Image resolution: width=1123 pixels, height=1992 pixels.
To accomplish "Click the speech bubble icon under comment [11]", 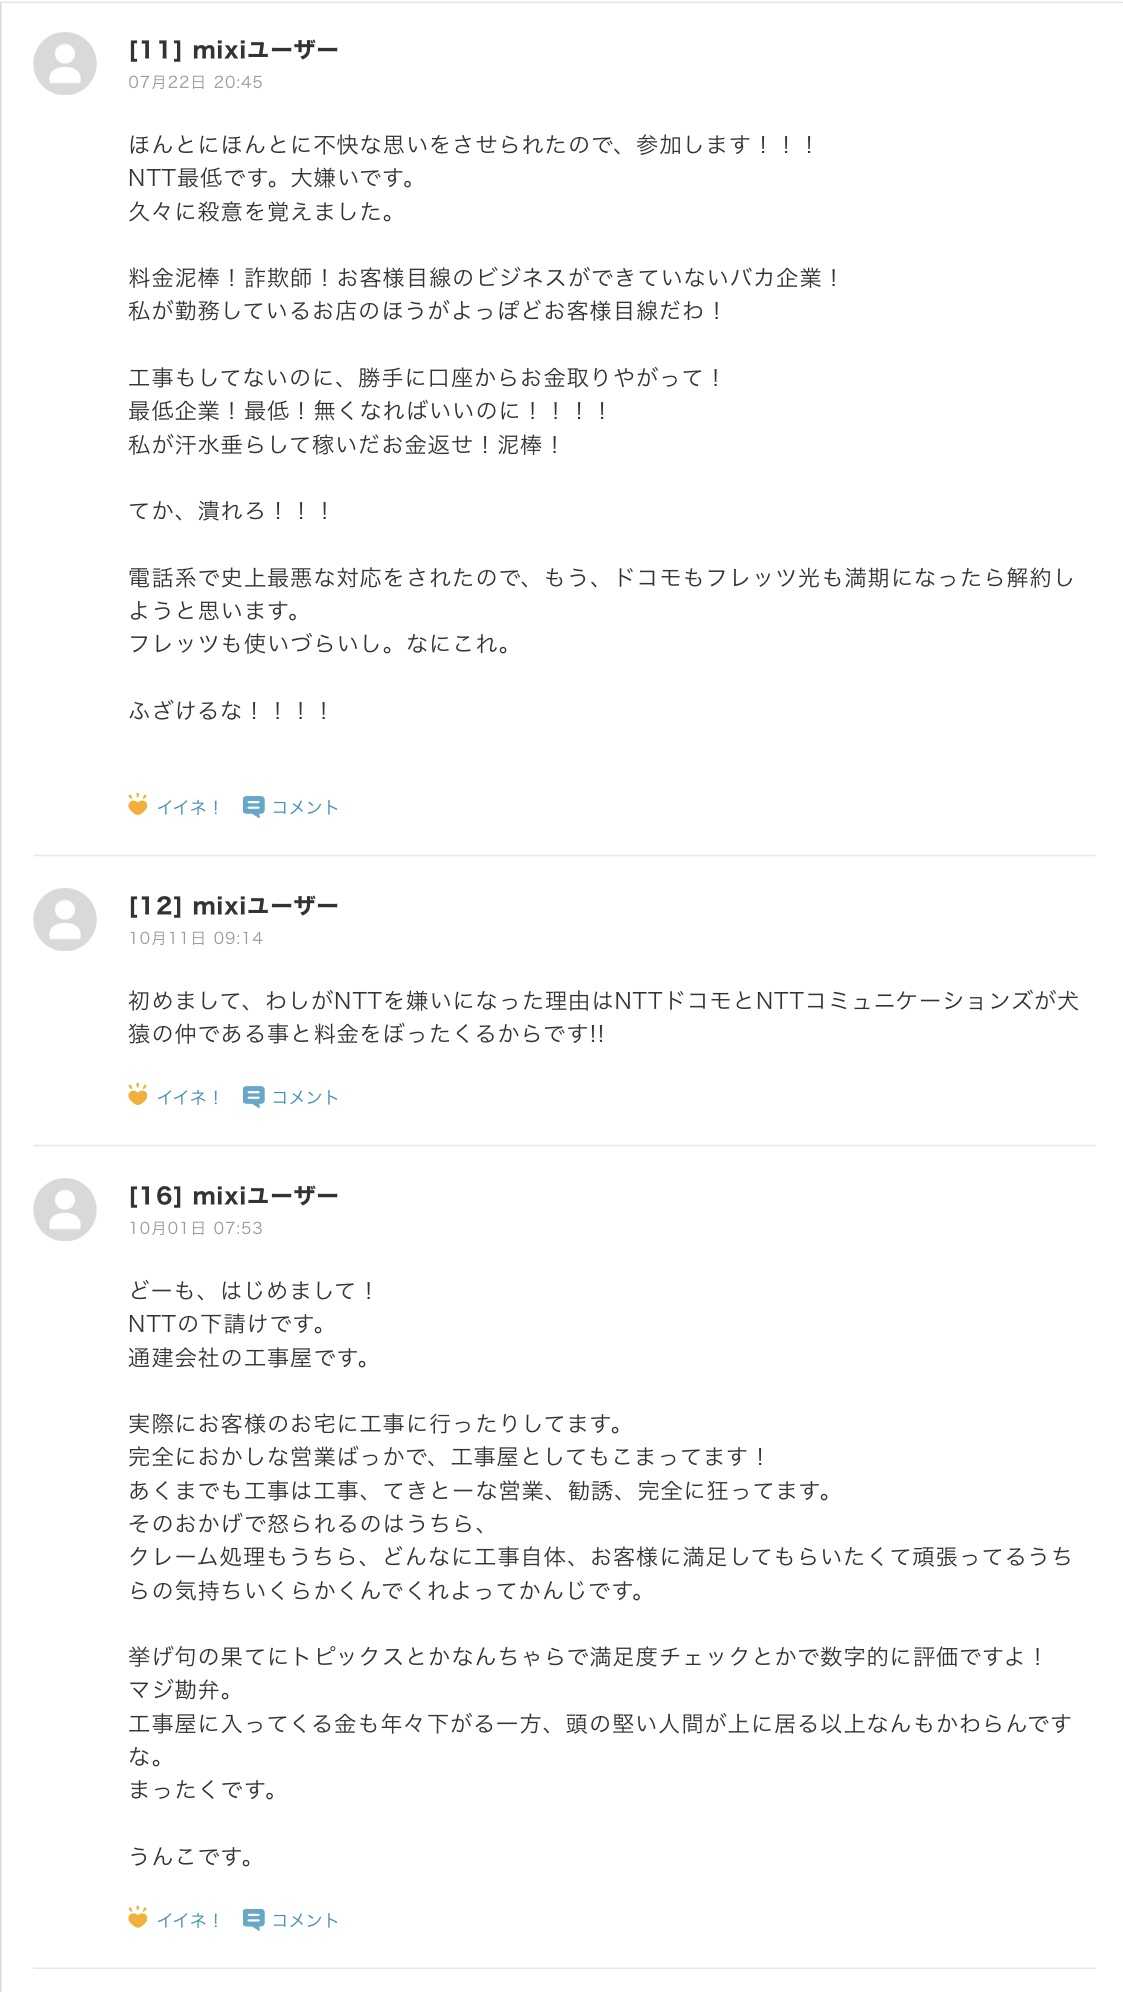I will click(253, 807).
